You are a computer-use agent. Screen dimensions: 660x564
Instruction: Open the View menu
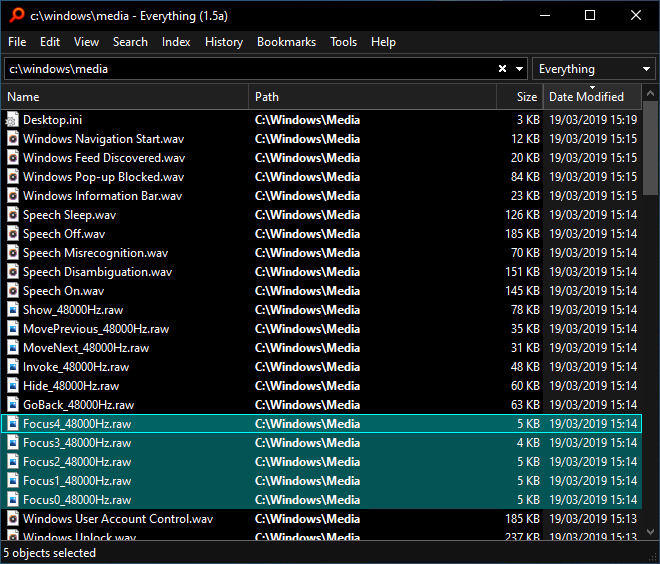[x=86, y=42]
